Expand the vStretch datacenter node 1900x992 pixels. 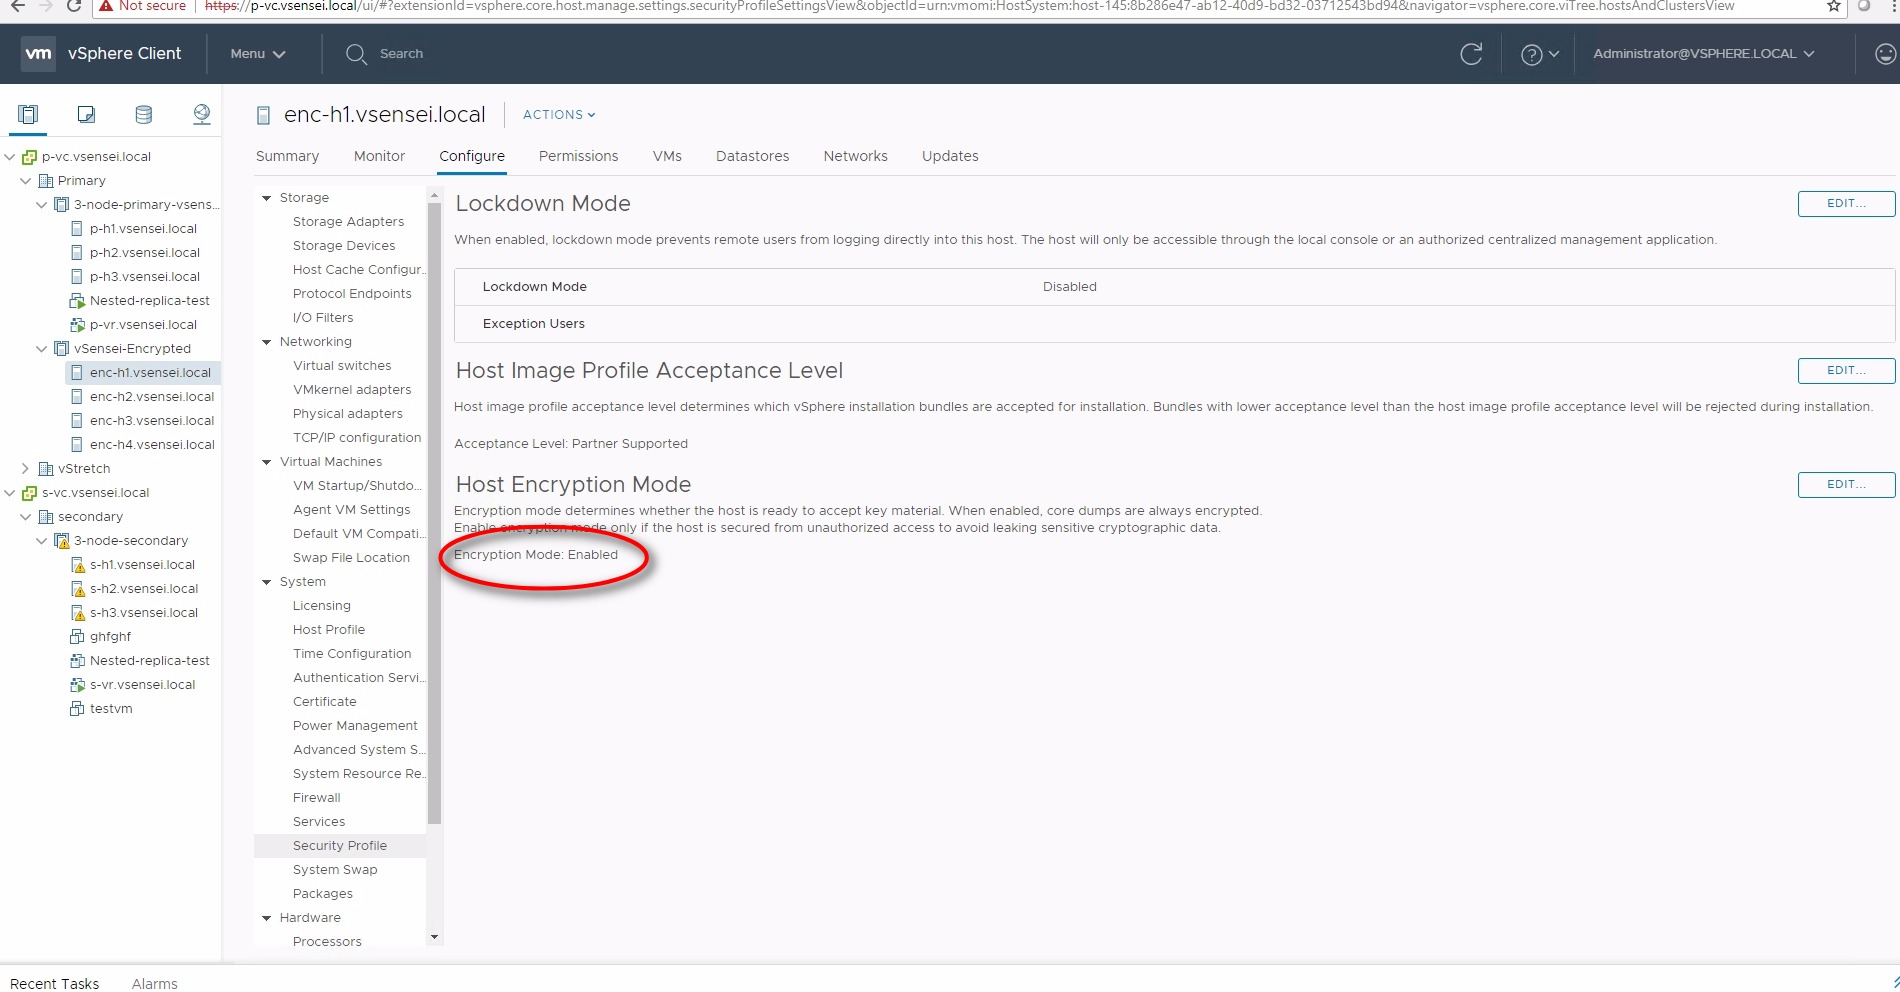click(26, 468)
